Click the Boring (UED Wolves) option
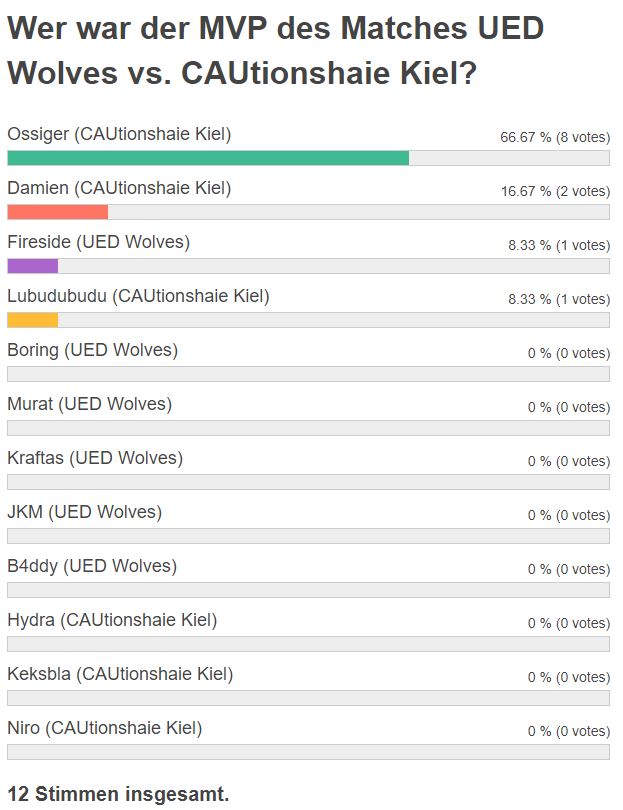623x810 pixels. 92,350
